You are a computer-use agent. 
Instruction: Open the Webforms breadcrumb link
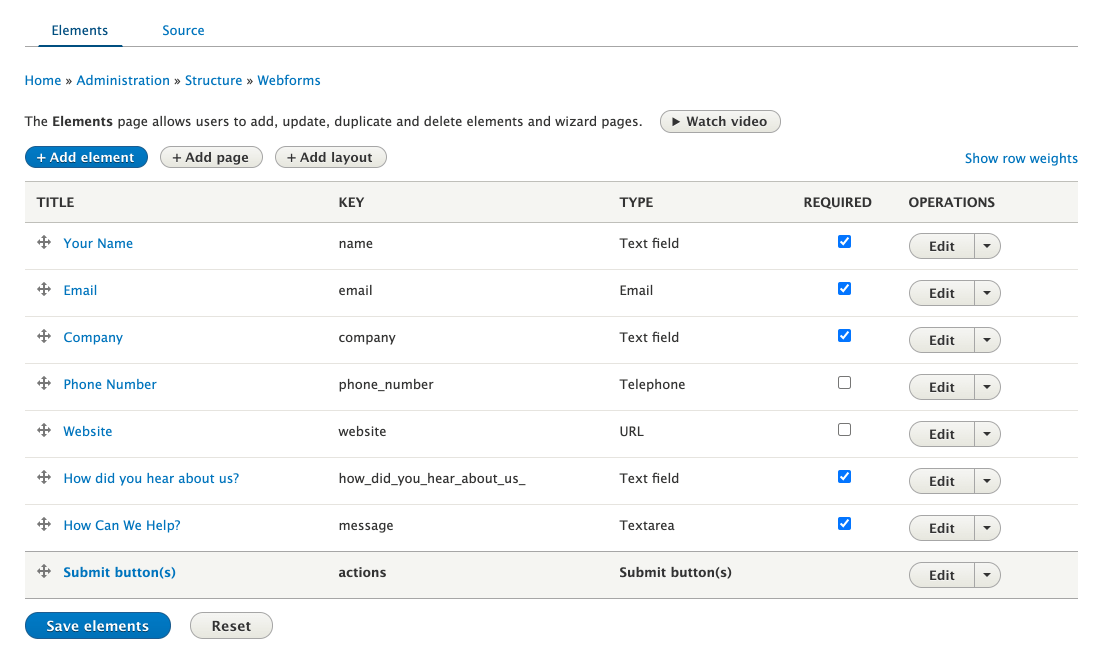click(x=289, y=80)
